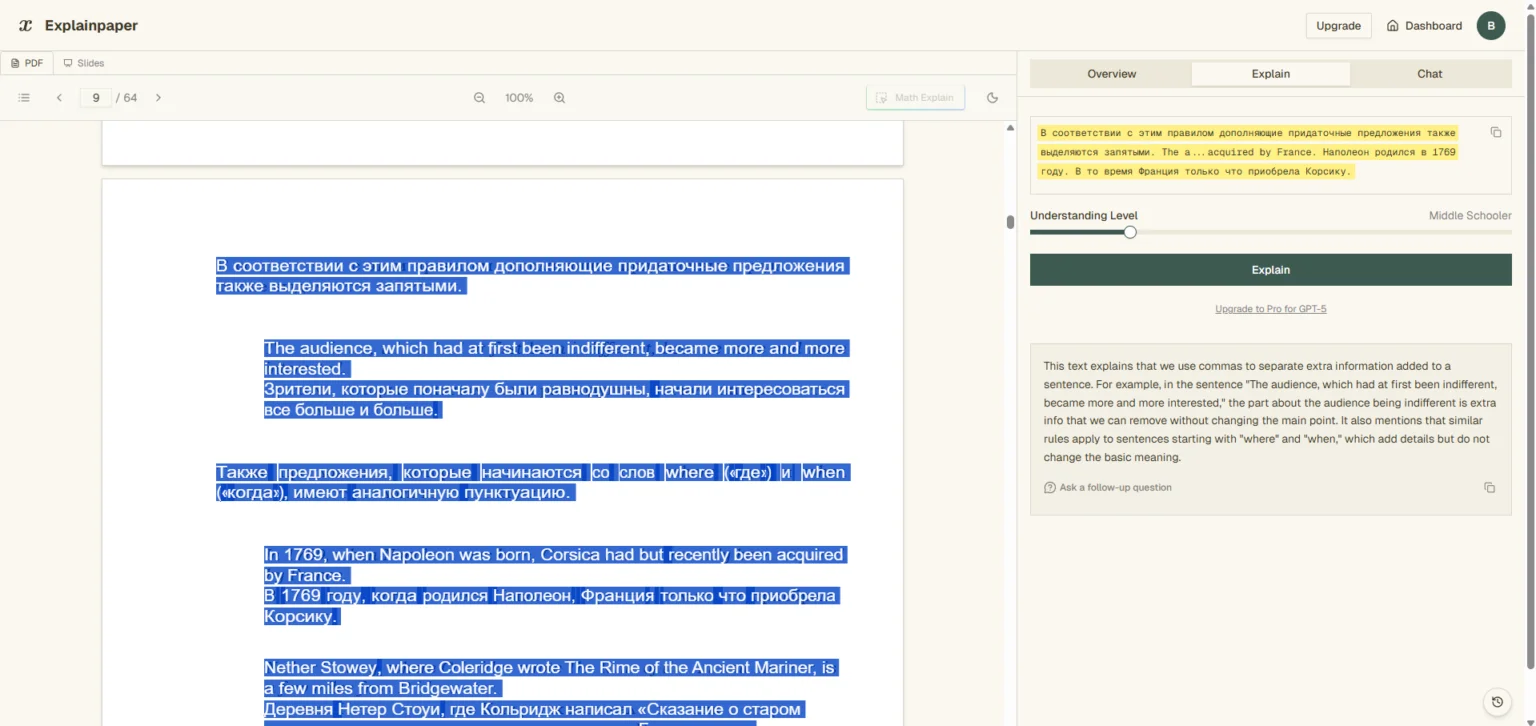
Task: Switch to the Slides view
Action: (x=84, y=63)
